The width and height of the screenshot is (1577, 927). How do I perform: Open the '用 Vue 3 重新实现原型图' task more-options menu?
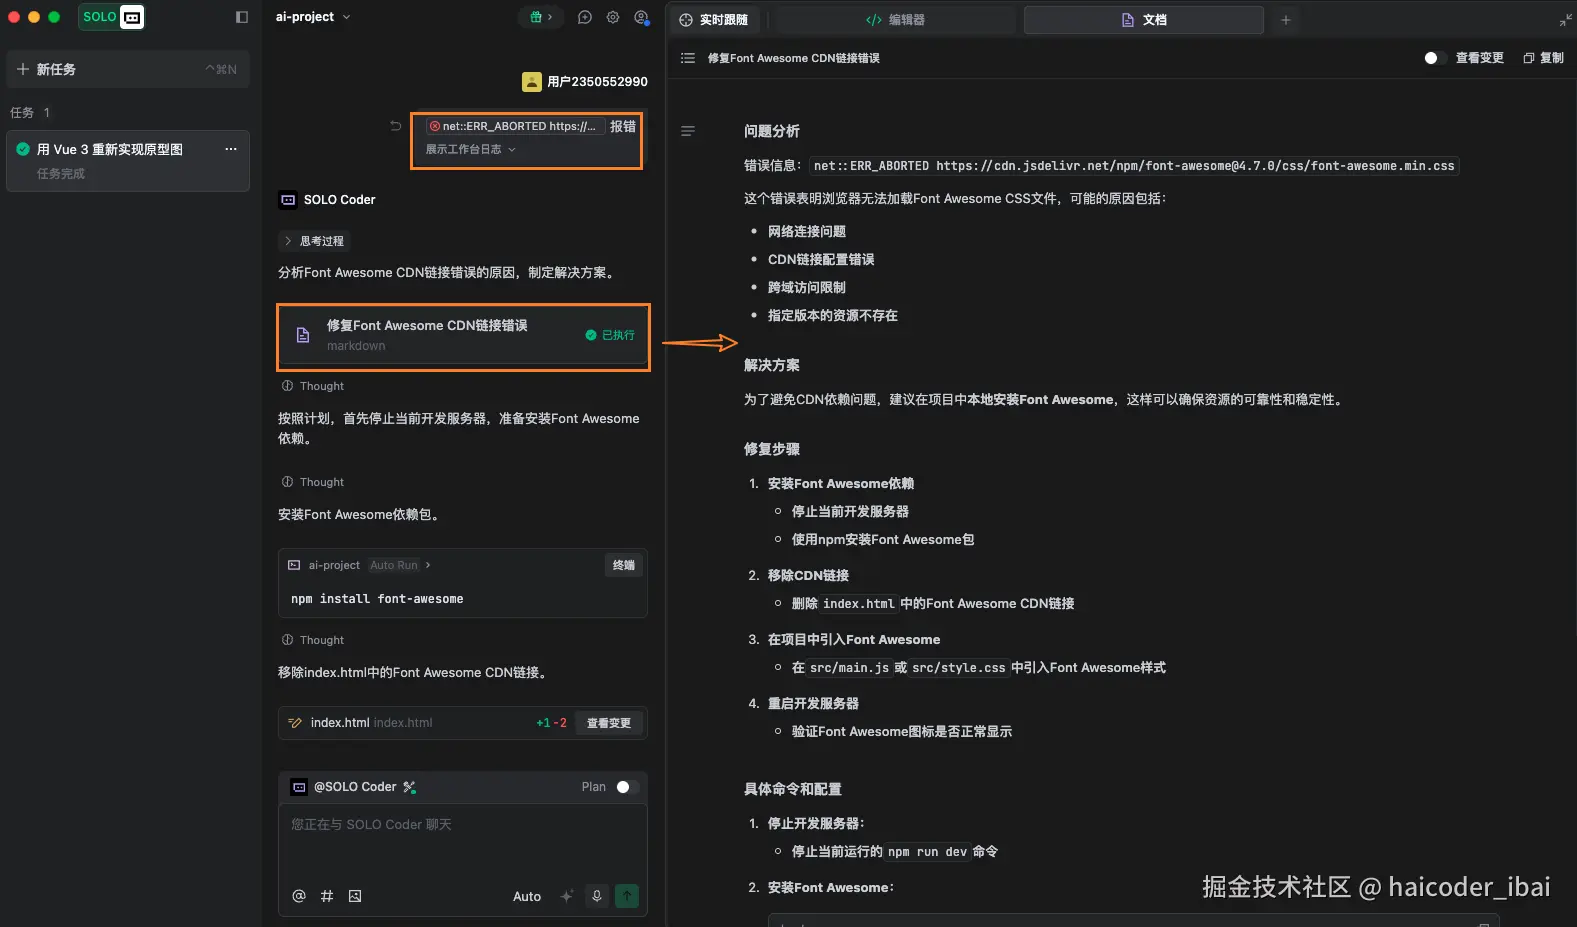231,149
